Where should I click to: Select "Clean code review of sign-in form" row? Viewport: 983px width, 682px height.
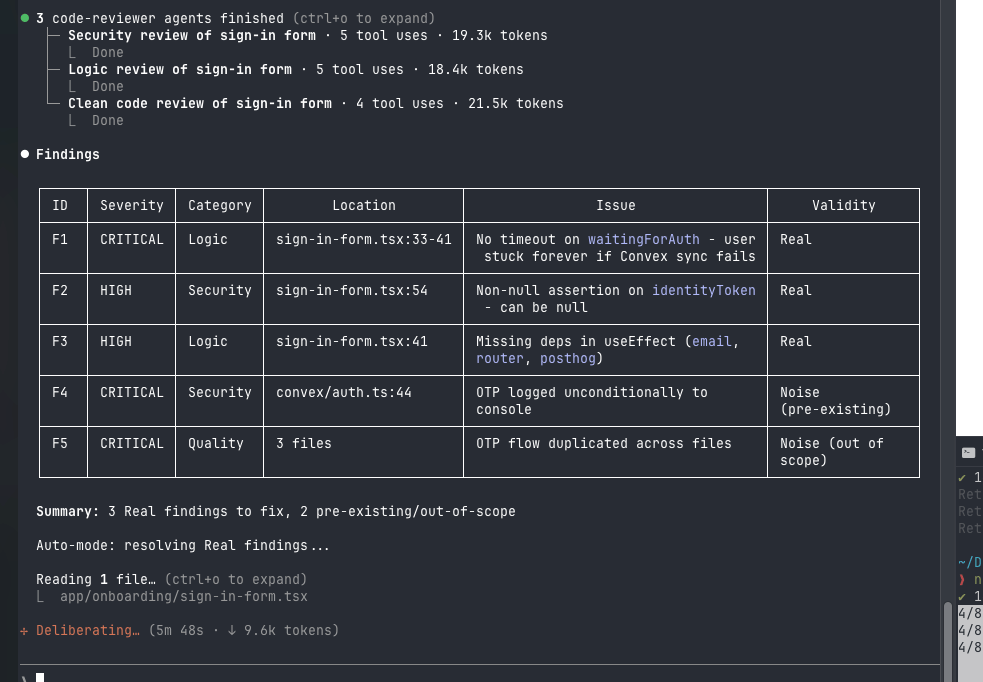pos(315,103)
